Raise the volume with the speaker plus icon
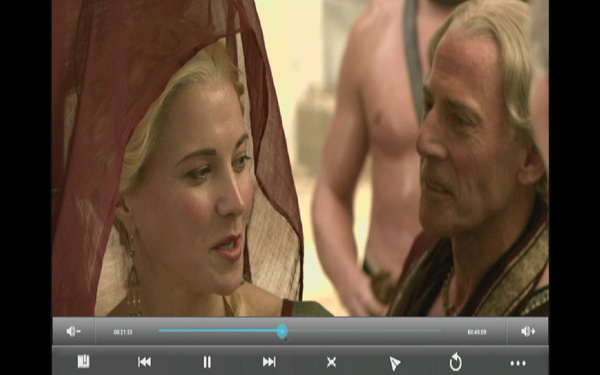 (x=528, y=331)
